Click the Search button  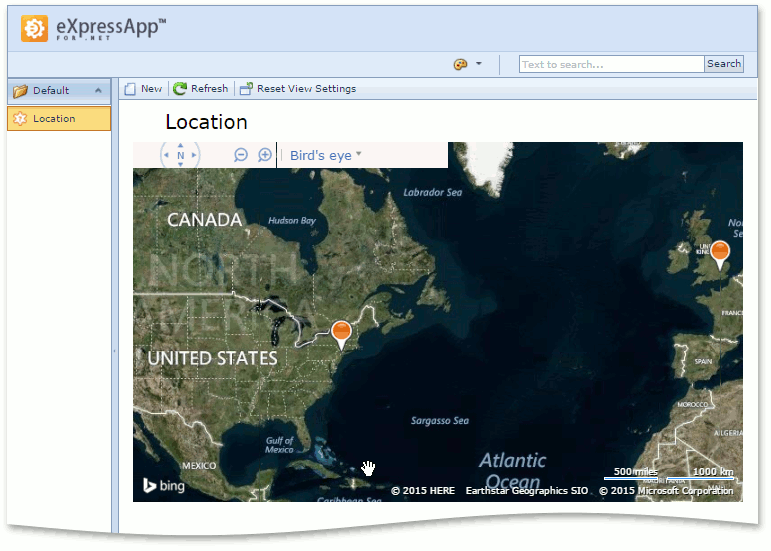(724, 64)
